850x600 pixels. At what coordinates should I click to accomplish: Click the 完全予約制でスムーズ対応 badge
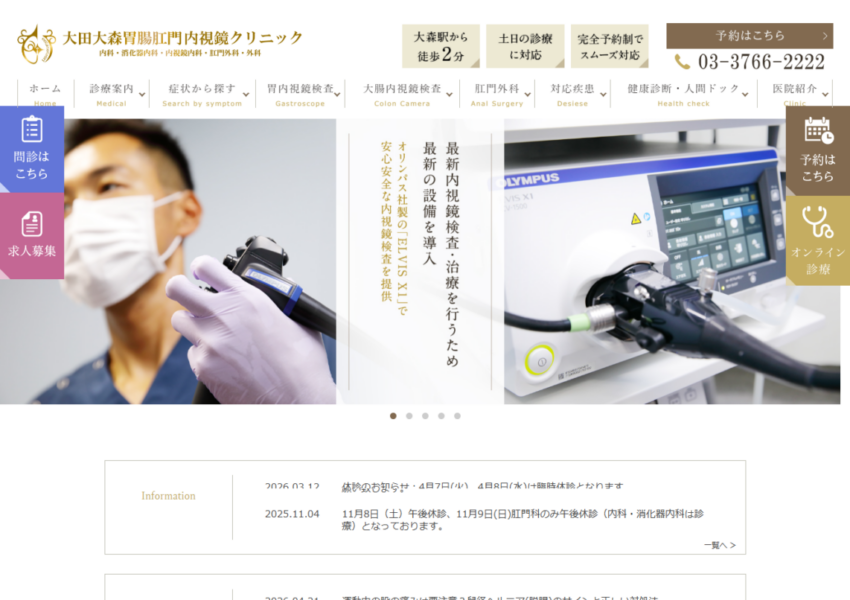(610, 46)
